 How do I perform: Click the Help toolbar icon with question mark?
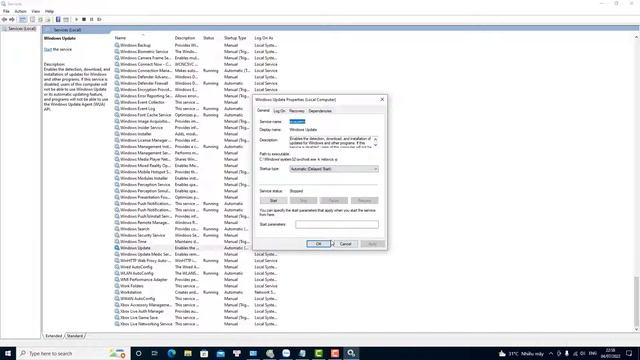pos(58,20)
